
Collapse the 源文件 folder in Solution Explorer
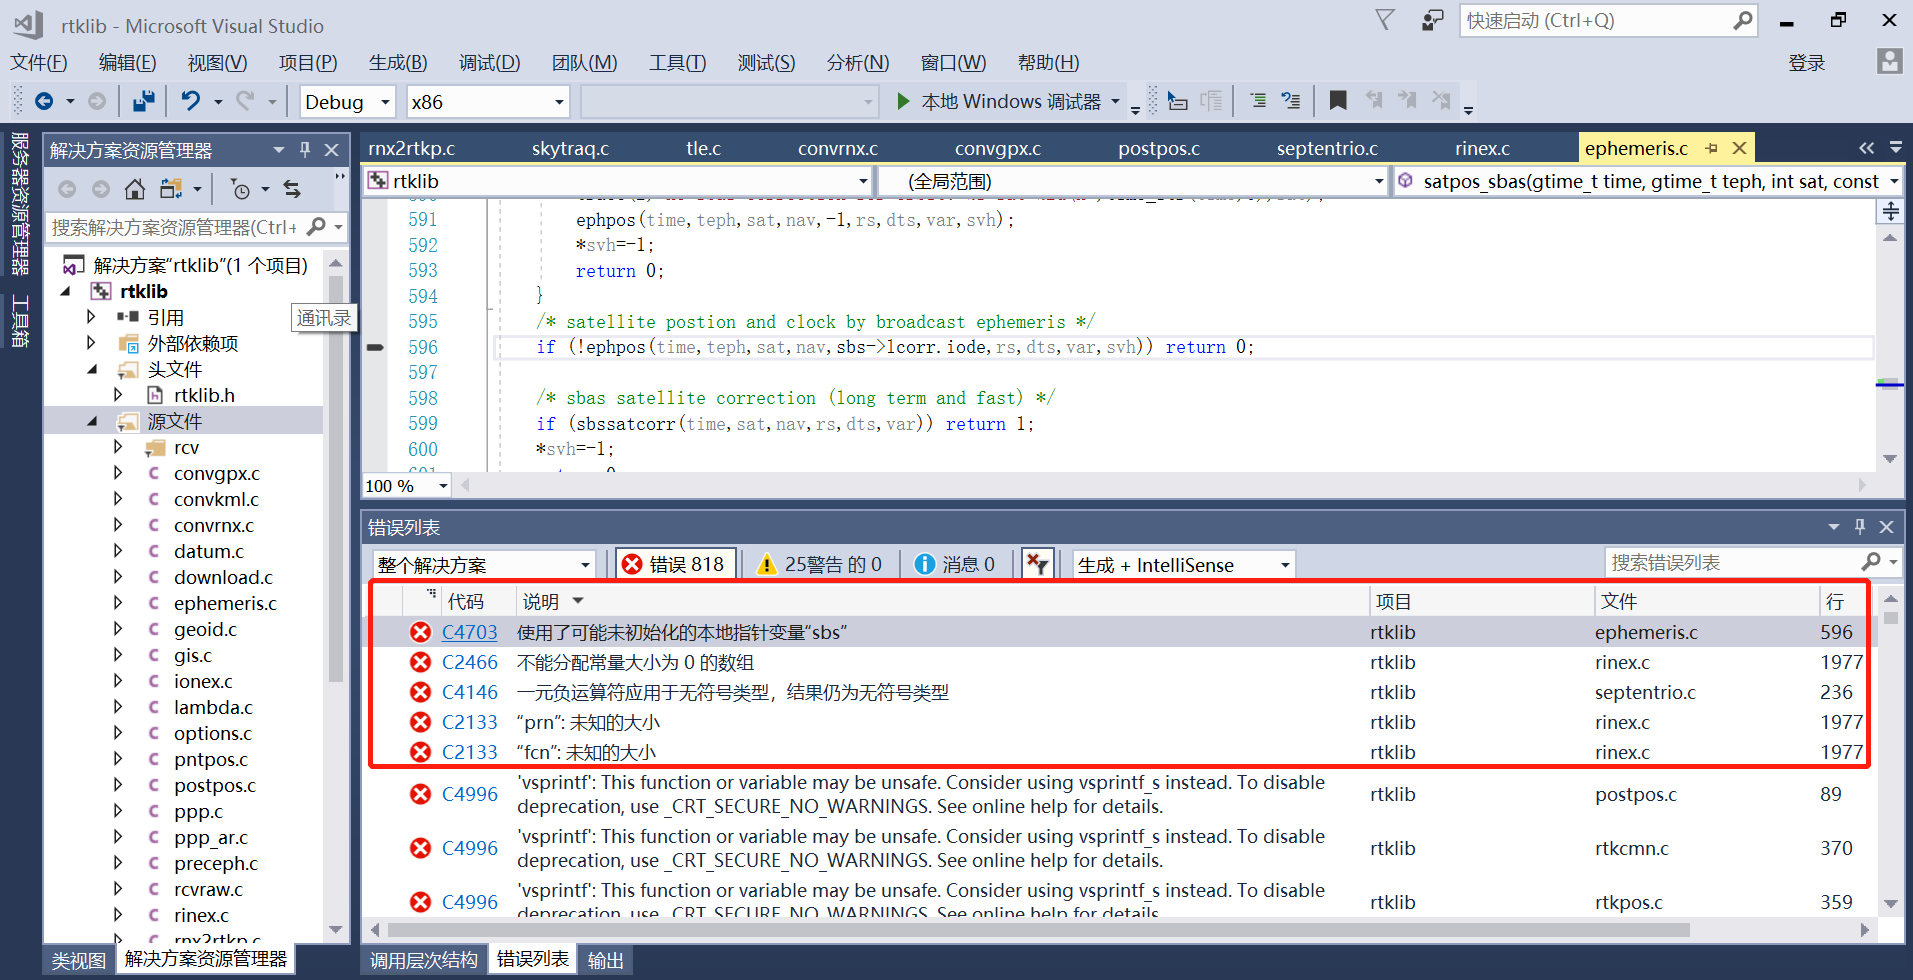point(92,421)
